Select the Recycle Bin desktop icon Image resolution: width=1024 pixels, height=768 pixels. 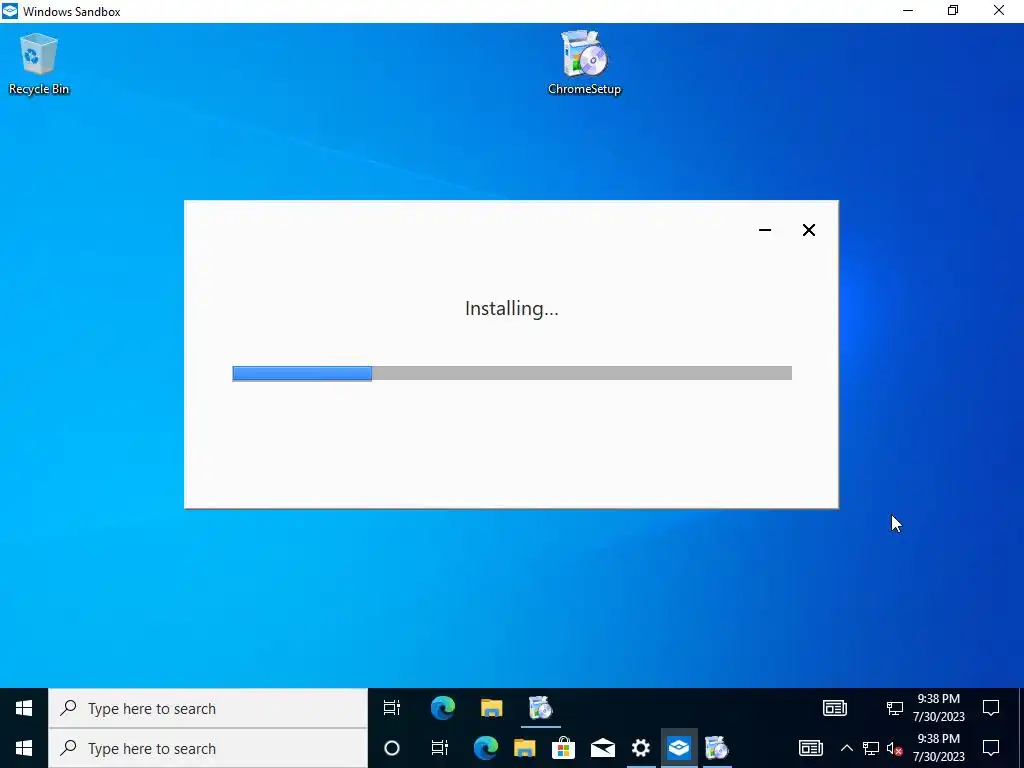(x=39, y=64)
